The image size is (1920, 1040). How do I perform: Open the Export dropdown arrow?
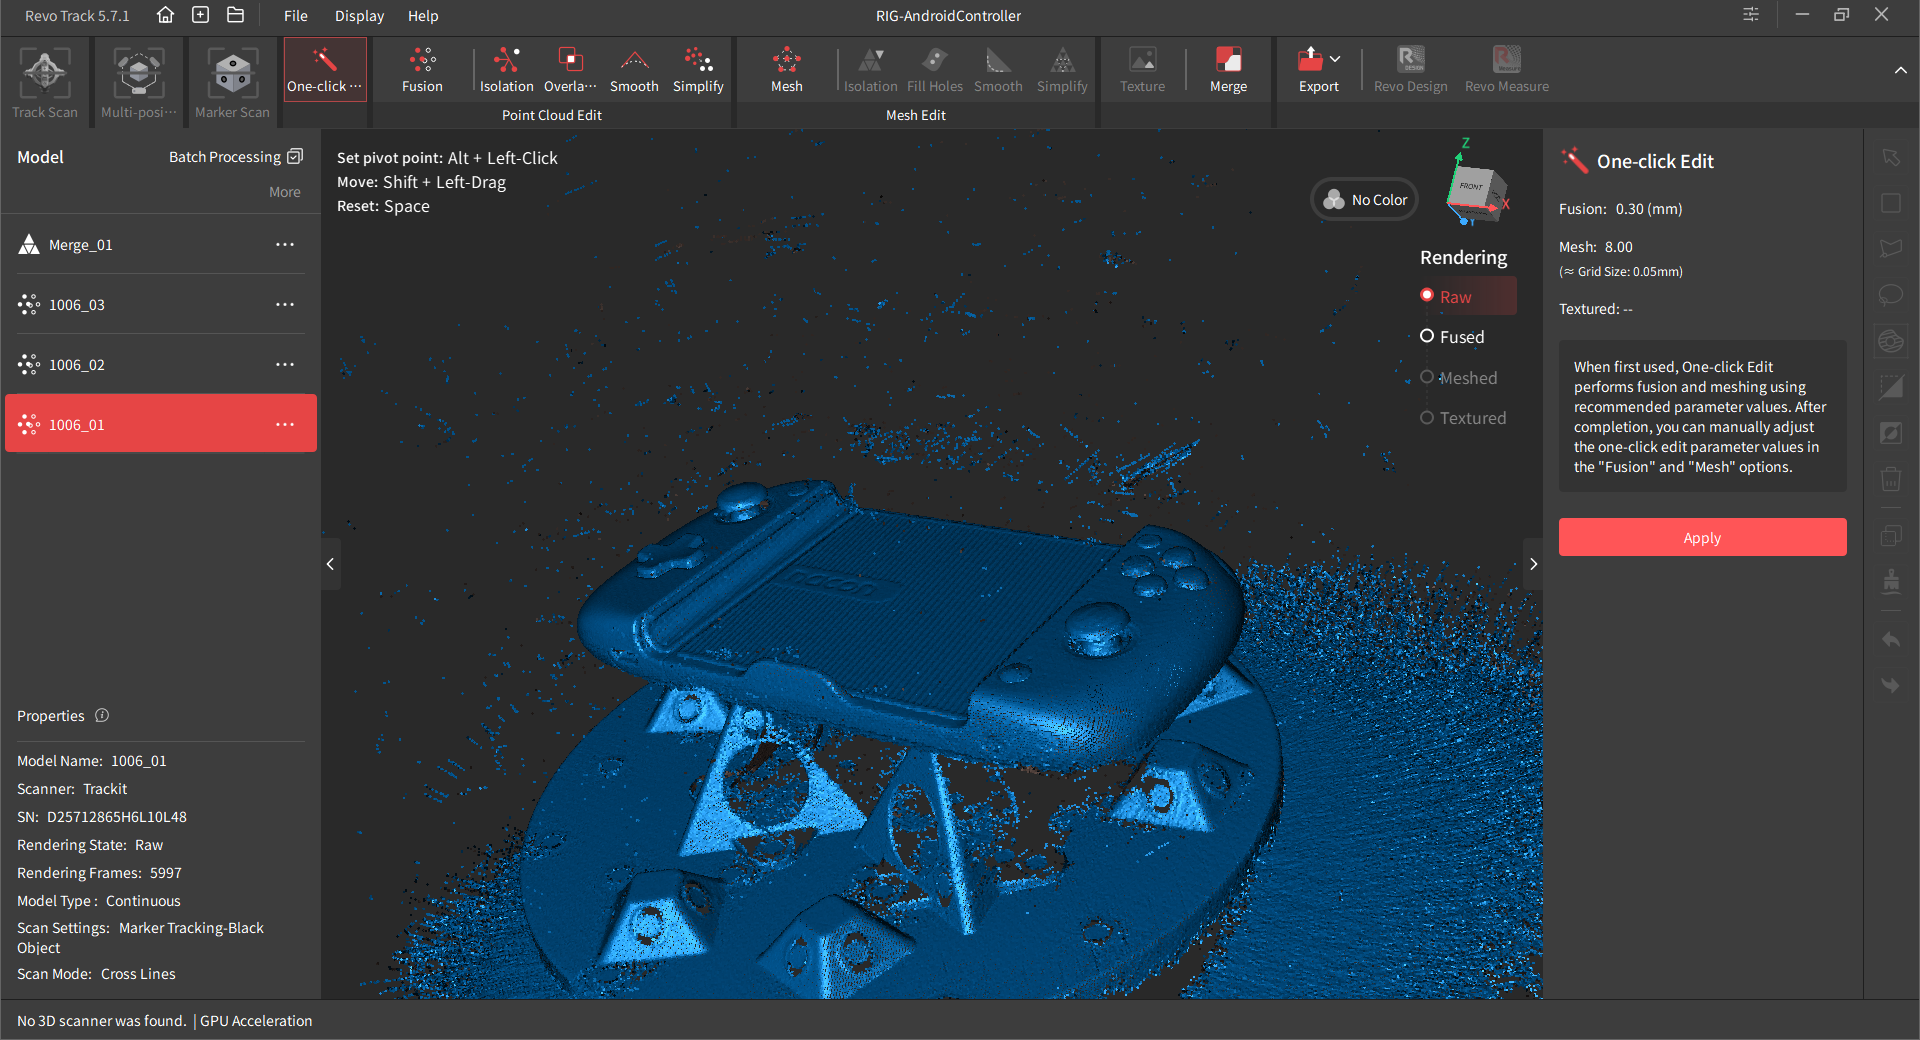pos(1336,60)
